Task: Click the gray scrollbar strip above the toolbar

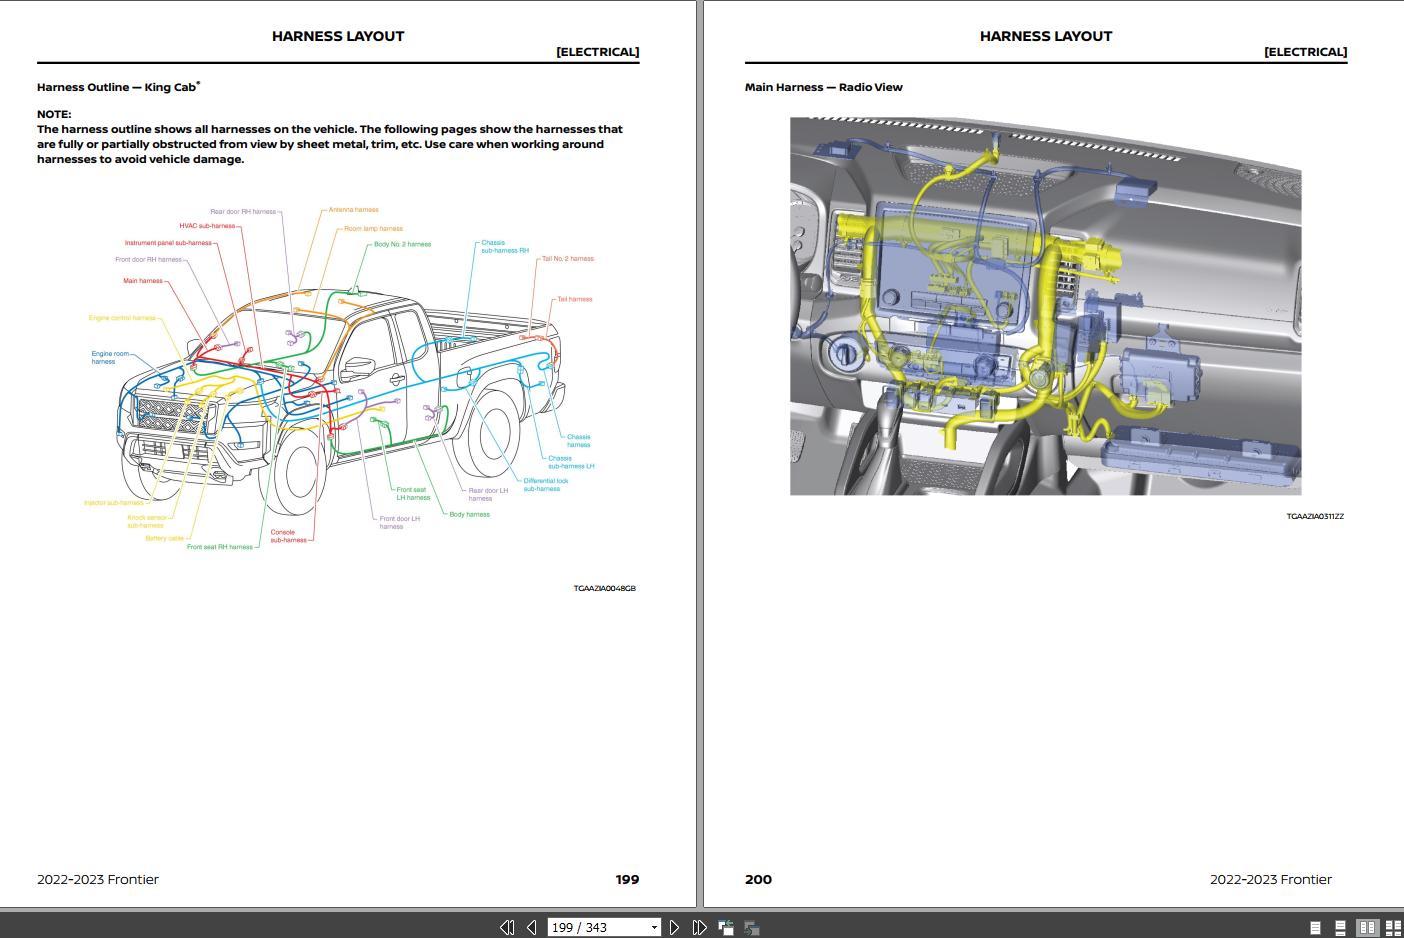Action: click(x=700, y=912)
